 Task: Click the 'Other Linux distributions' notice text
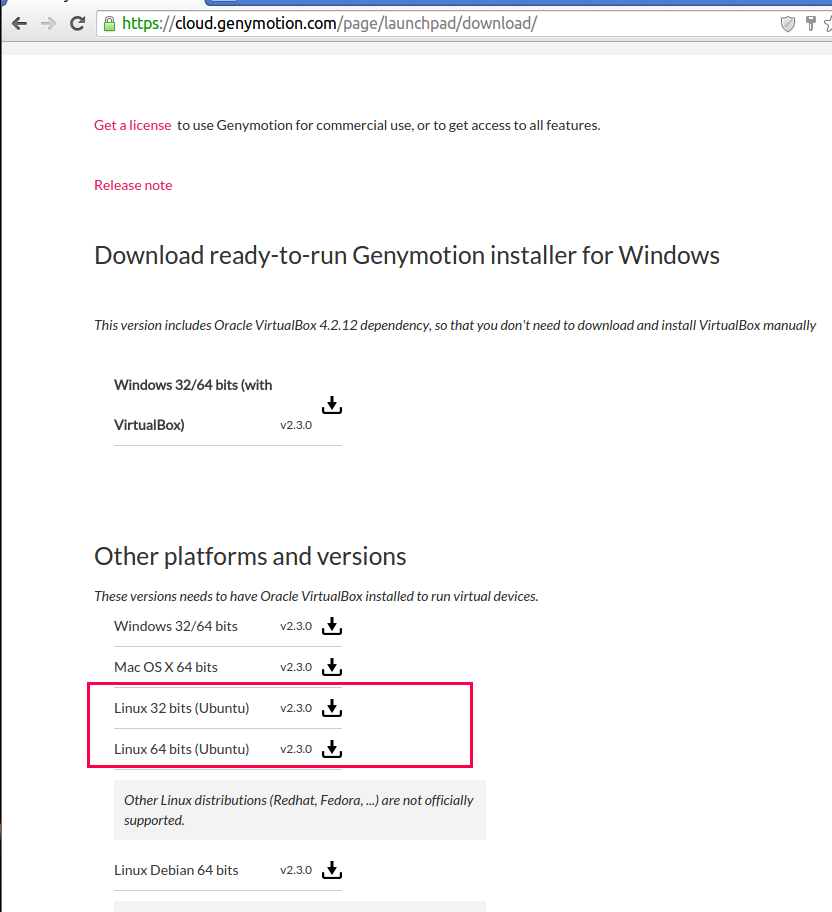point(299,810)
